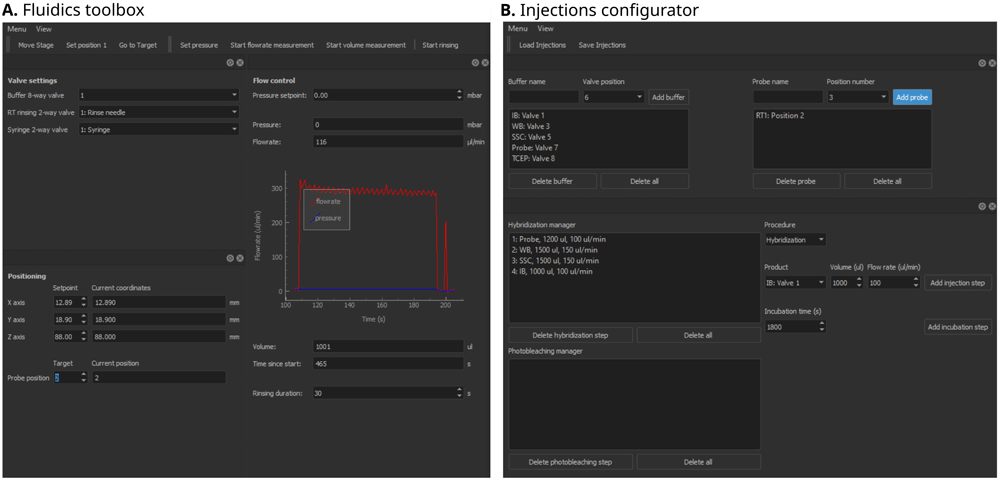Click the Probe name input field

788,97
